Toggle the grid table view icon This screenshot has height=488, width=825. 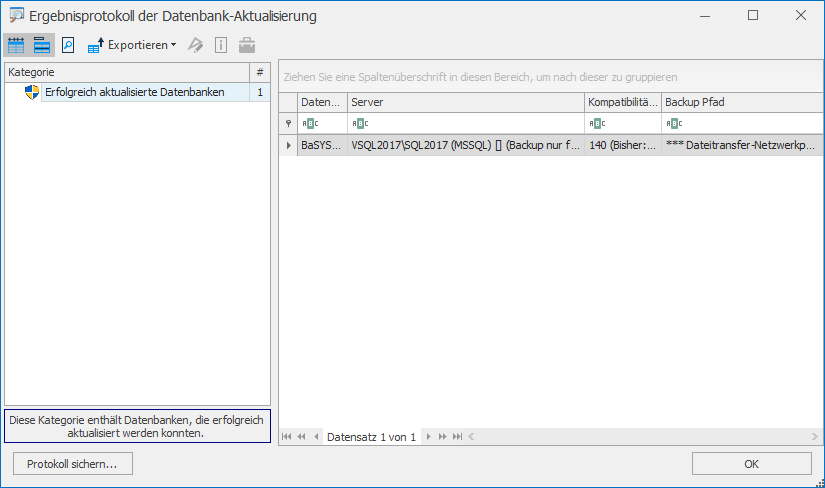click(16, 45)
